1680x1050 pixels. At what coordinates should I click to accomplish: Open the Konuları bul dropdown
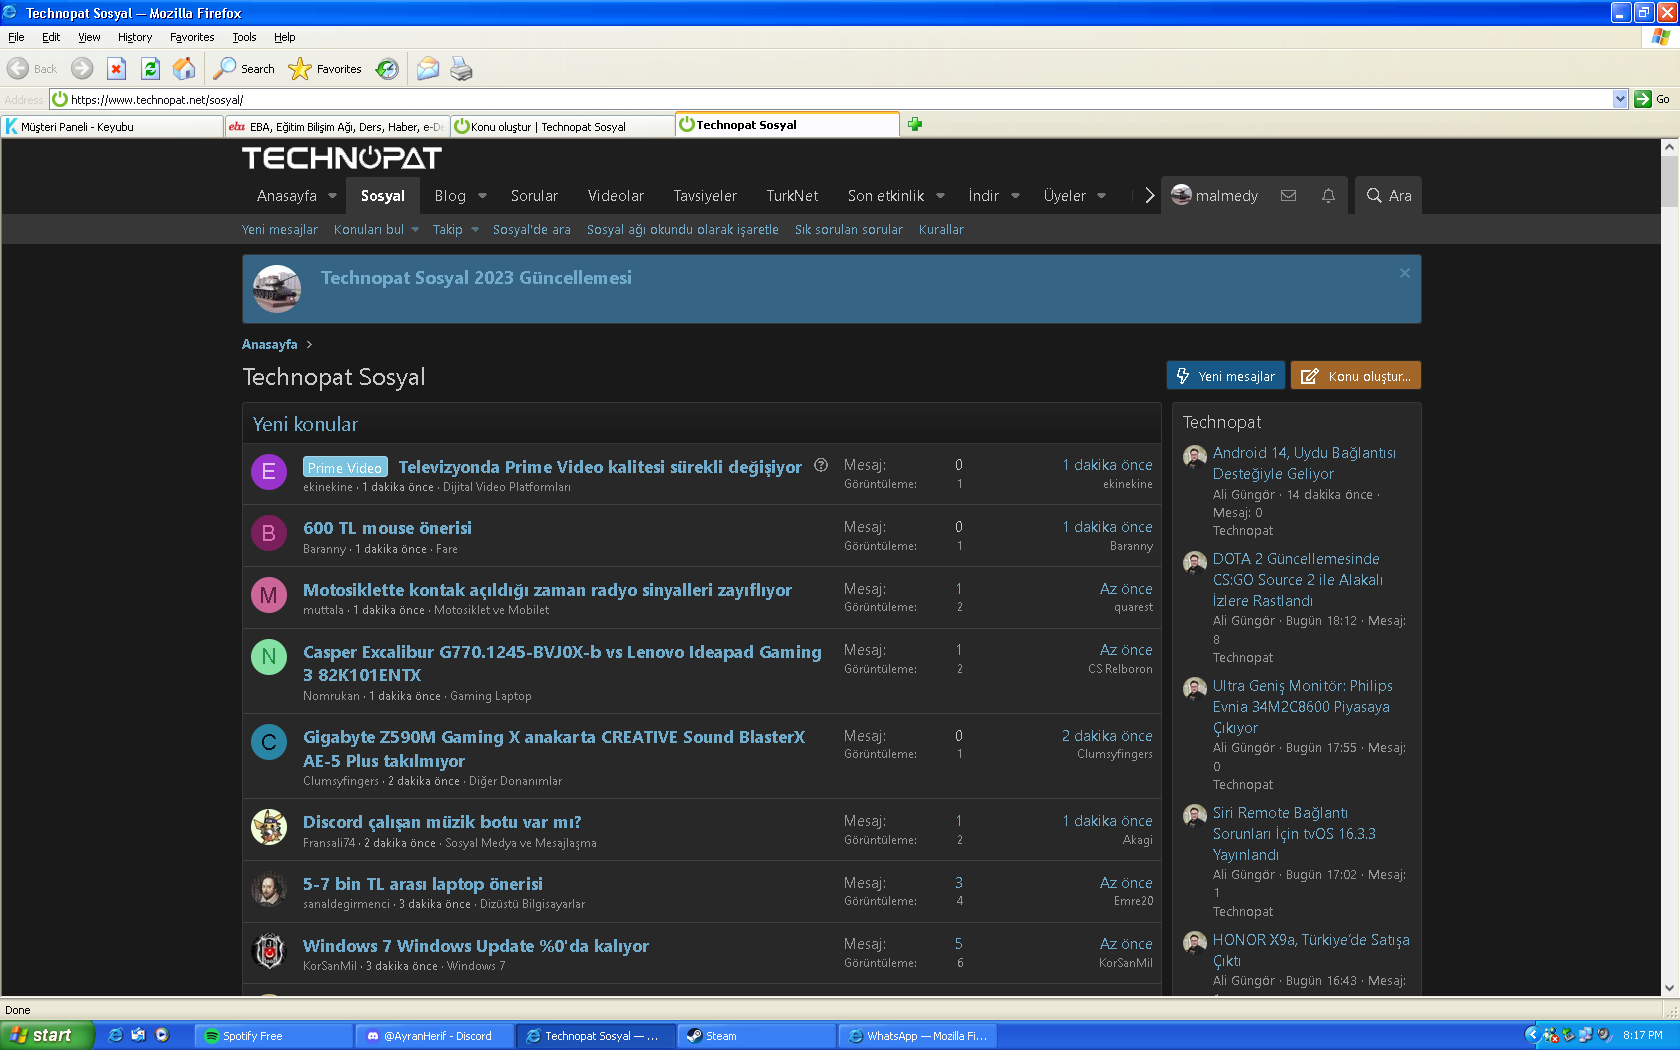376,230
